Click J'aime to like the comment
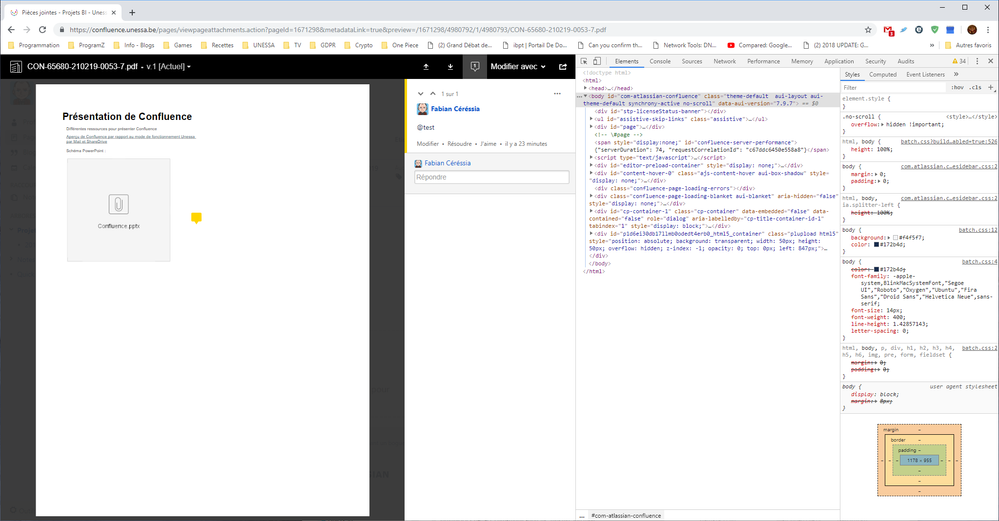 (x=489, y=144)
